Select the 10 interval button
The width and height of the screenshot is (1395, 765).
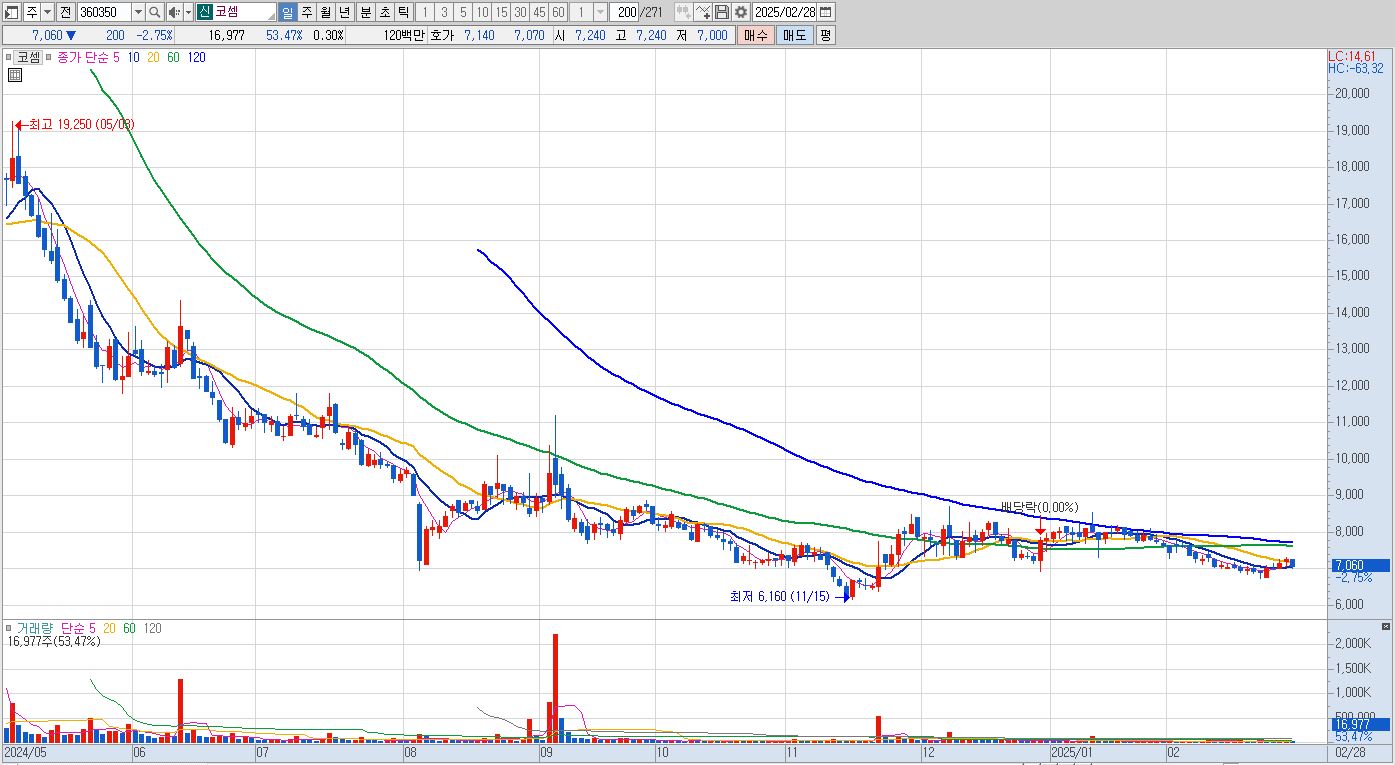482,12
